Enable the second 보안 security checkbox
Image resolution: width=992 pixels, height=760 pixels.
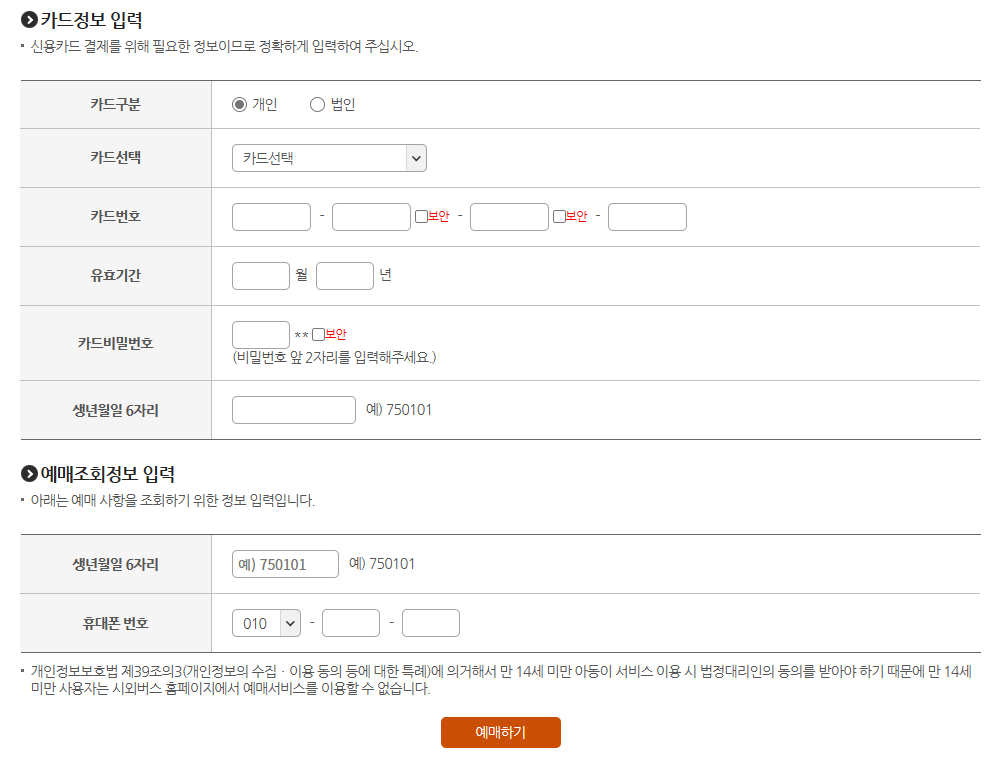(x=561, y=216)
